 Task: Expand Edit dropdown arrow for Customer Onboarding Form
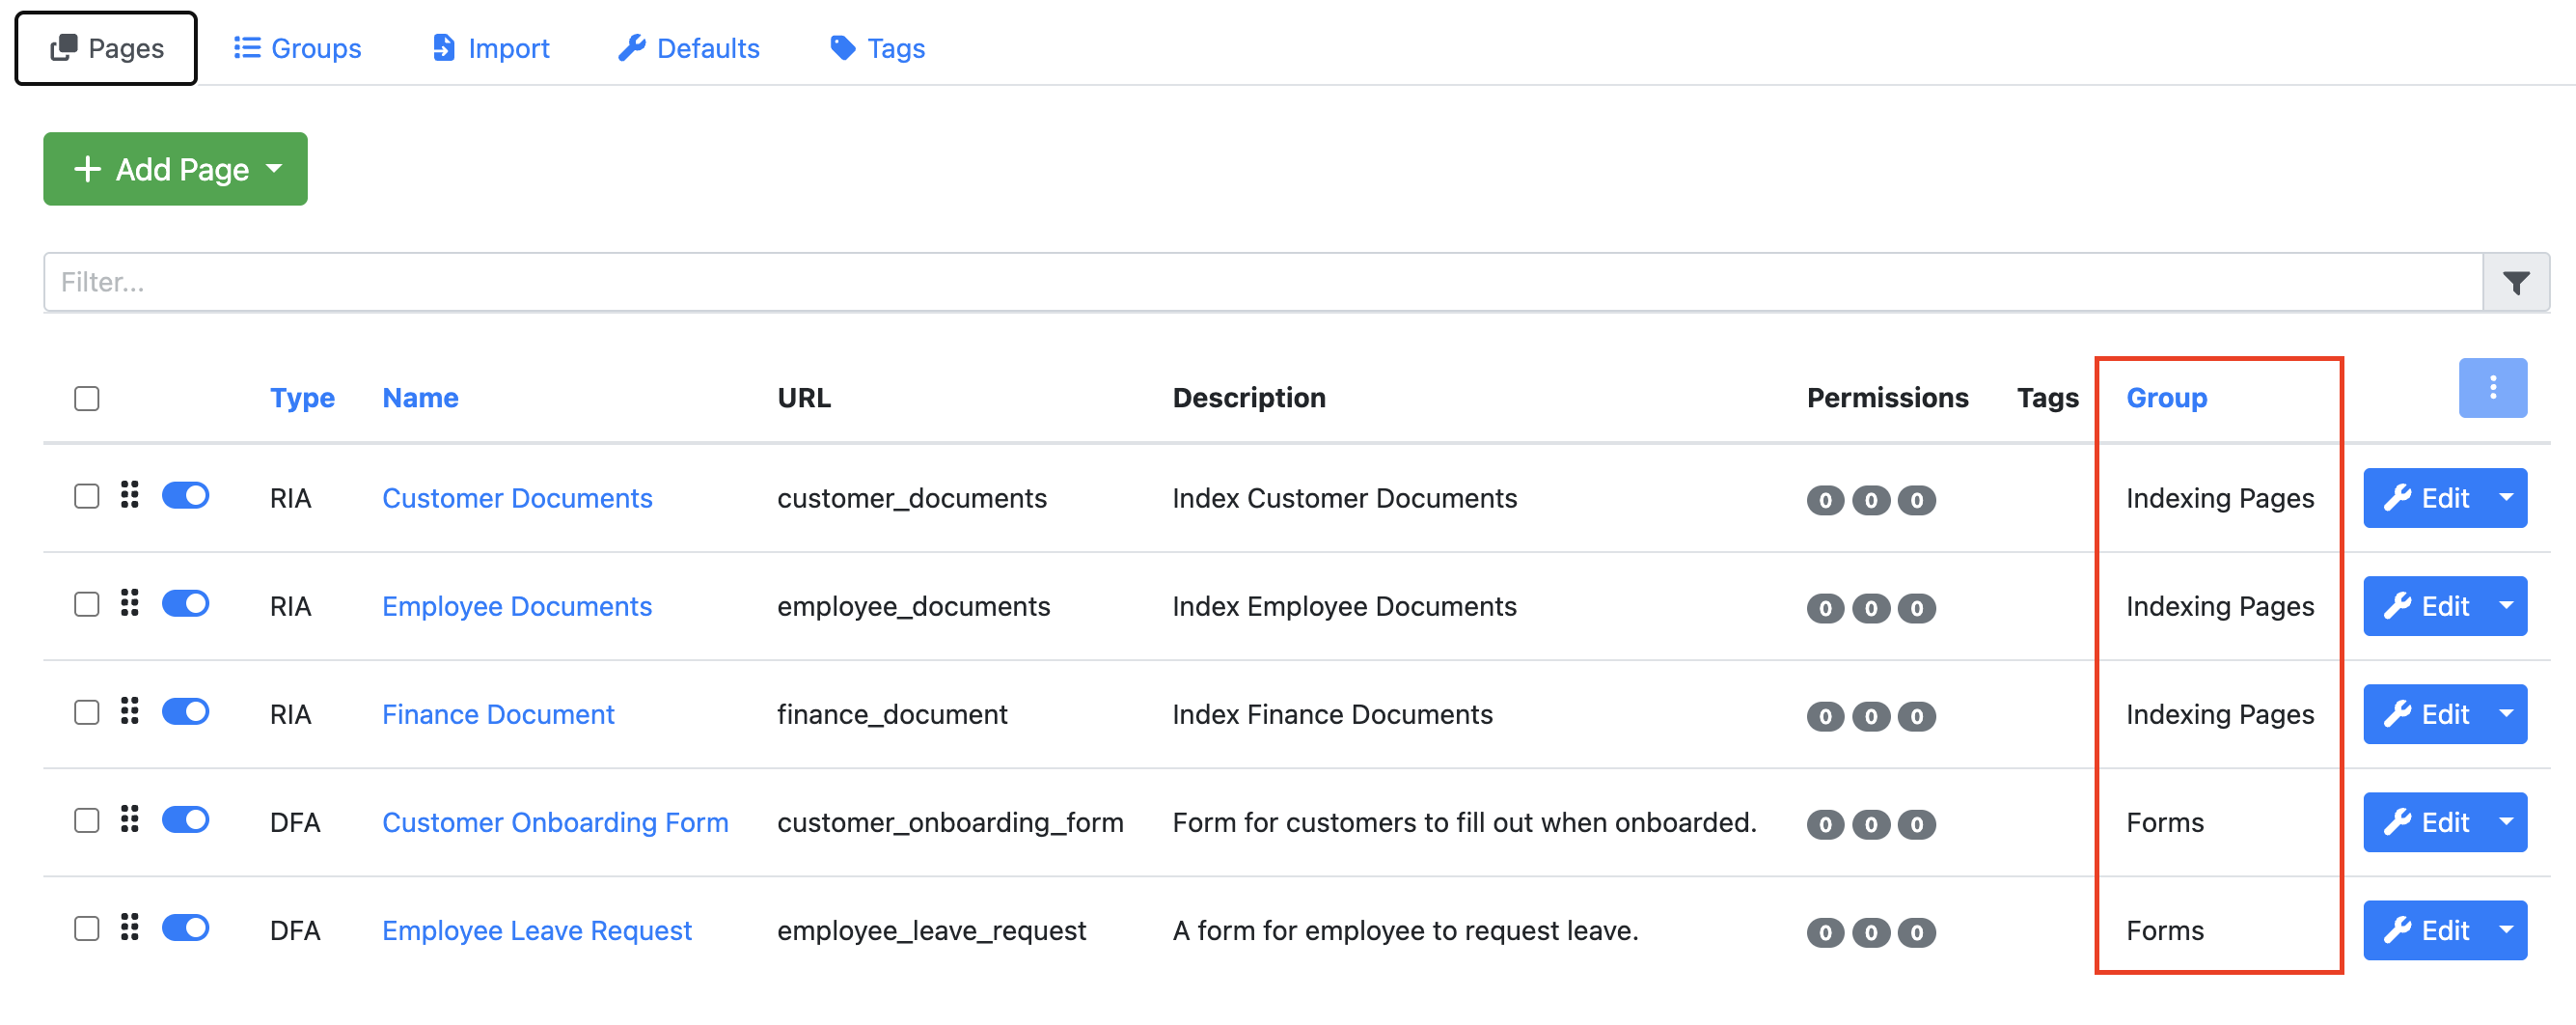[x=2506, y=821]
